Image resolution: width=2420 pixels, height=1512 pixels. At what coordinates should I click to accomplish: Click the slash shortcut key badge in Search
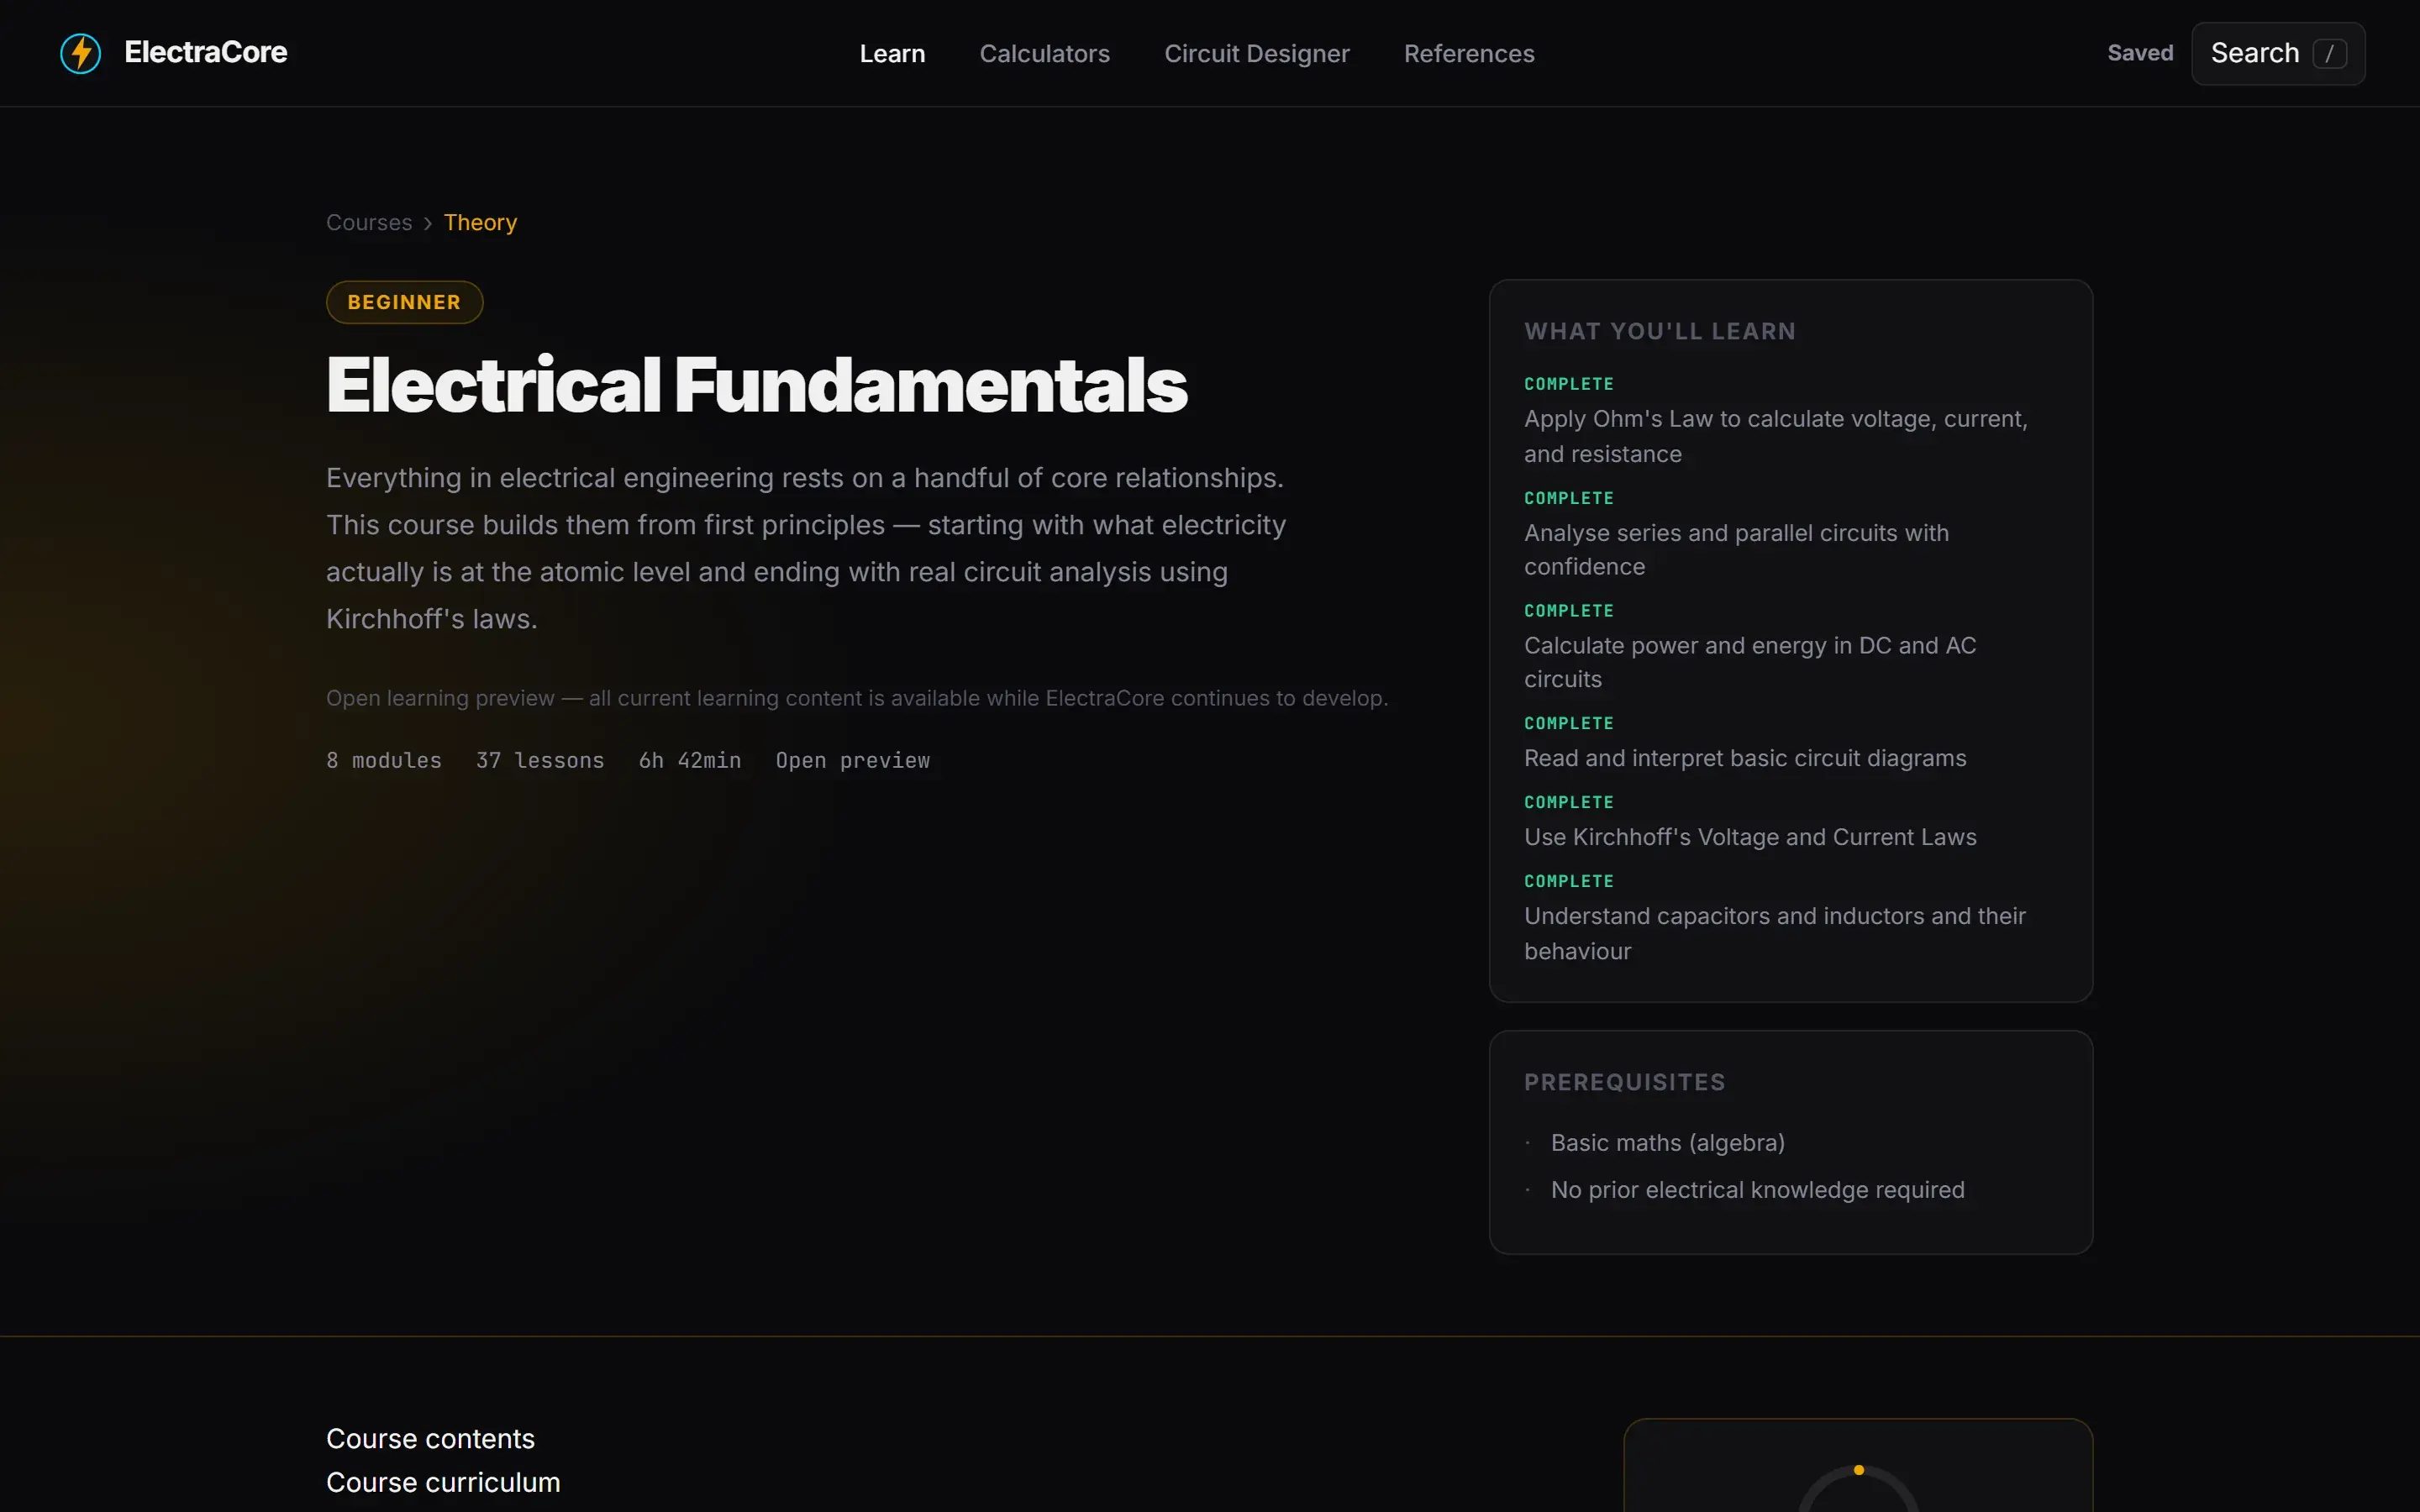pyautogui.click(x=2329, y=53)
